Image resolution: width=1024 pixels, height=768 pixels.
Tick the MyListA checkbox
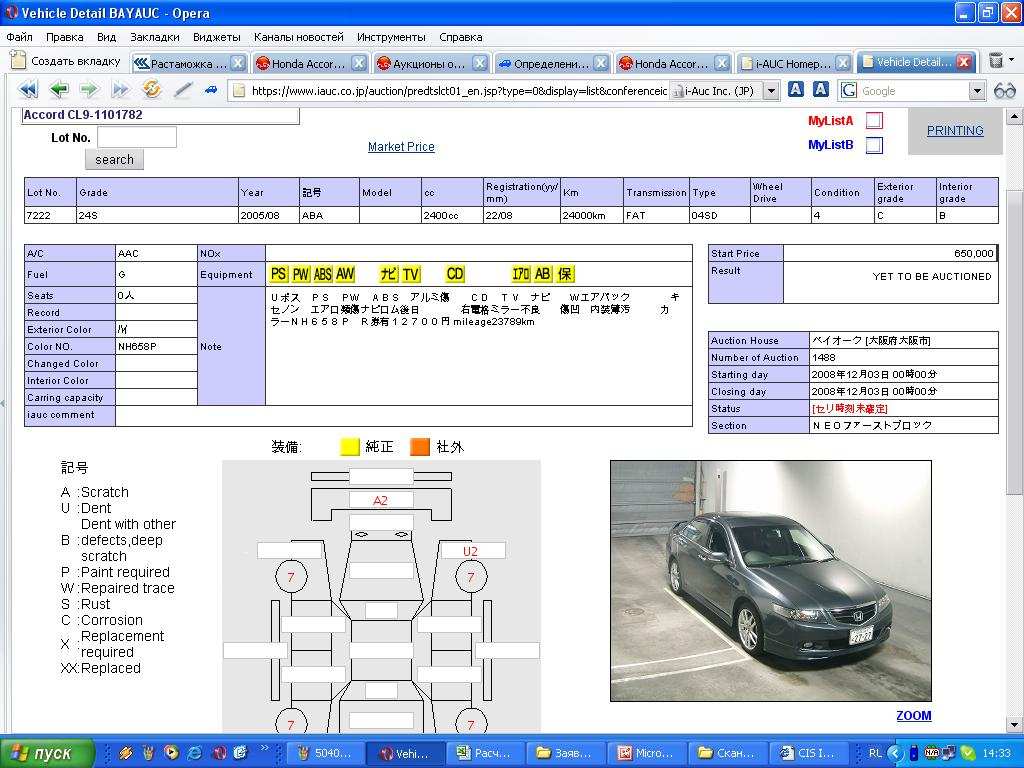tap(874, 120)
